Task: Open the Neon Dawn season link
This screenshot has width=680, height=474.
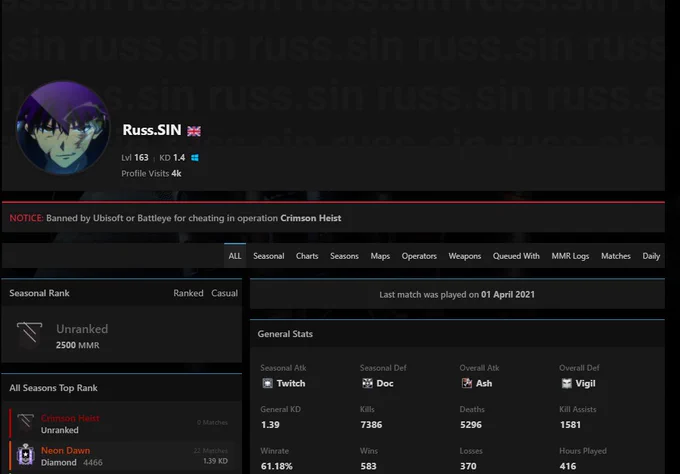Action: click(65, 450)
